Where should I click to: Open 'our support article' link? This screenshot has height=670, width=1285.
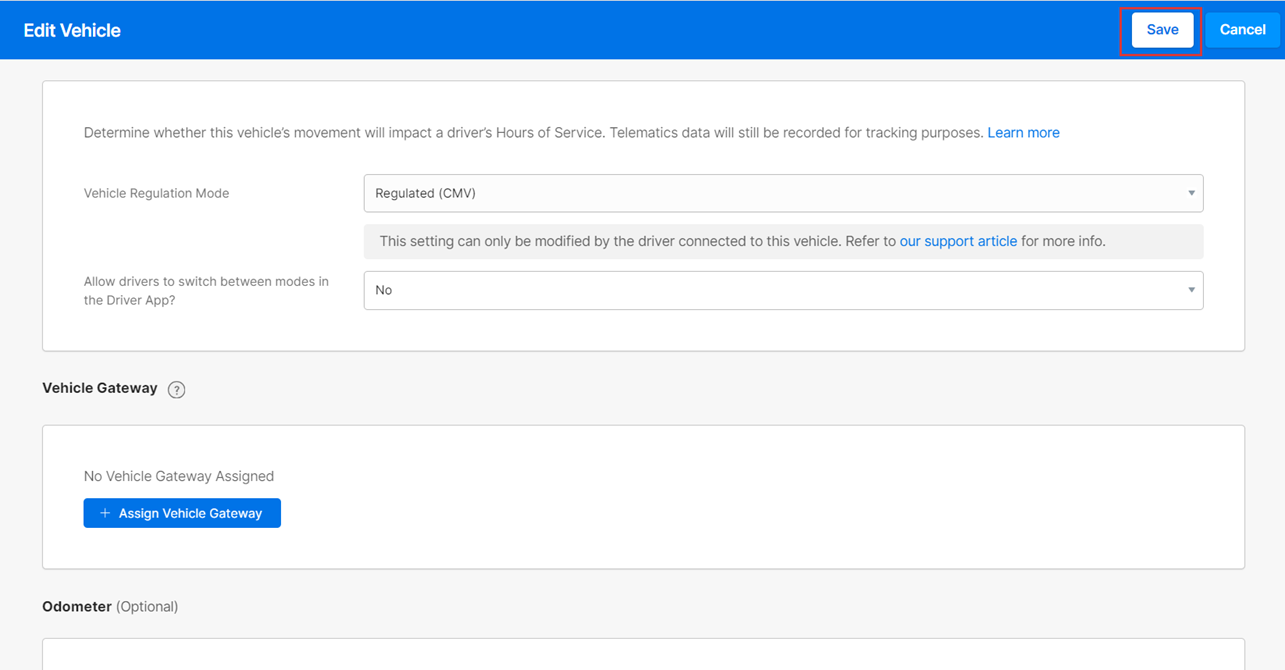pyautogui.click(x=958, y=241)
